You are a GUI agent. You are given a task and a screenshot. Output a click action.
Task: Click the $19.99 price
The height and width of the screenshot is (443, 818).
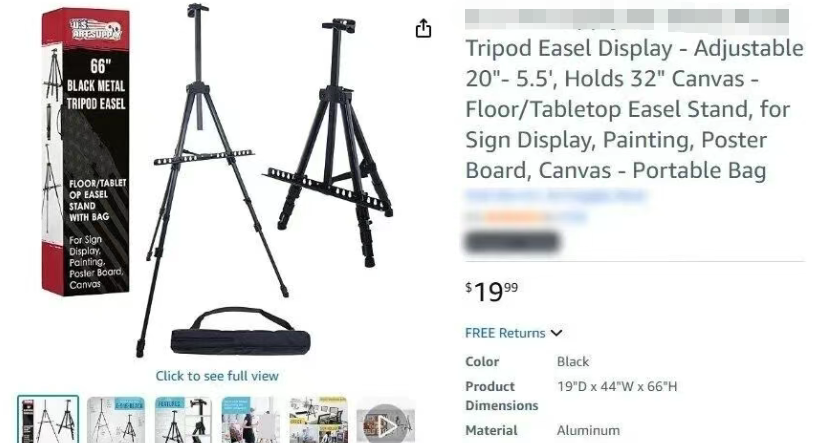491,291
